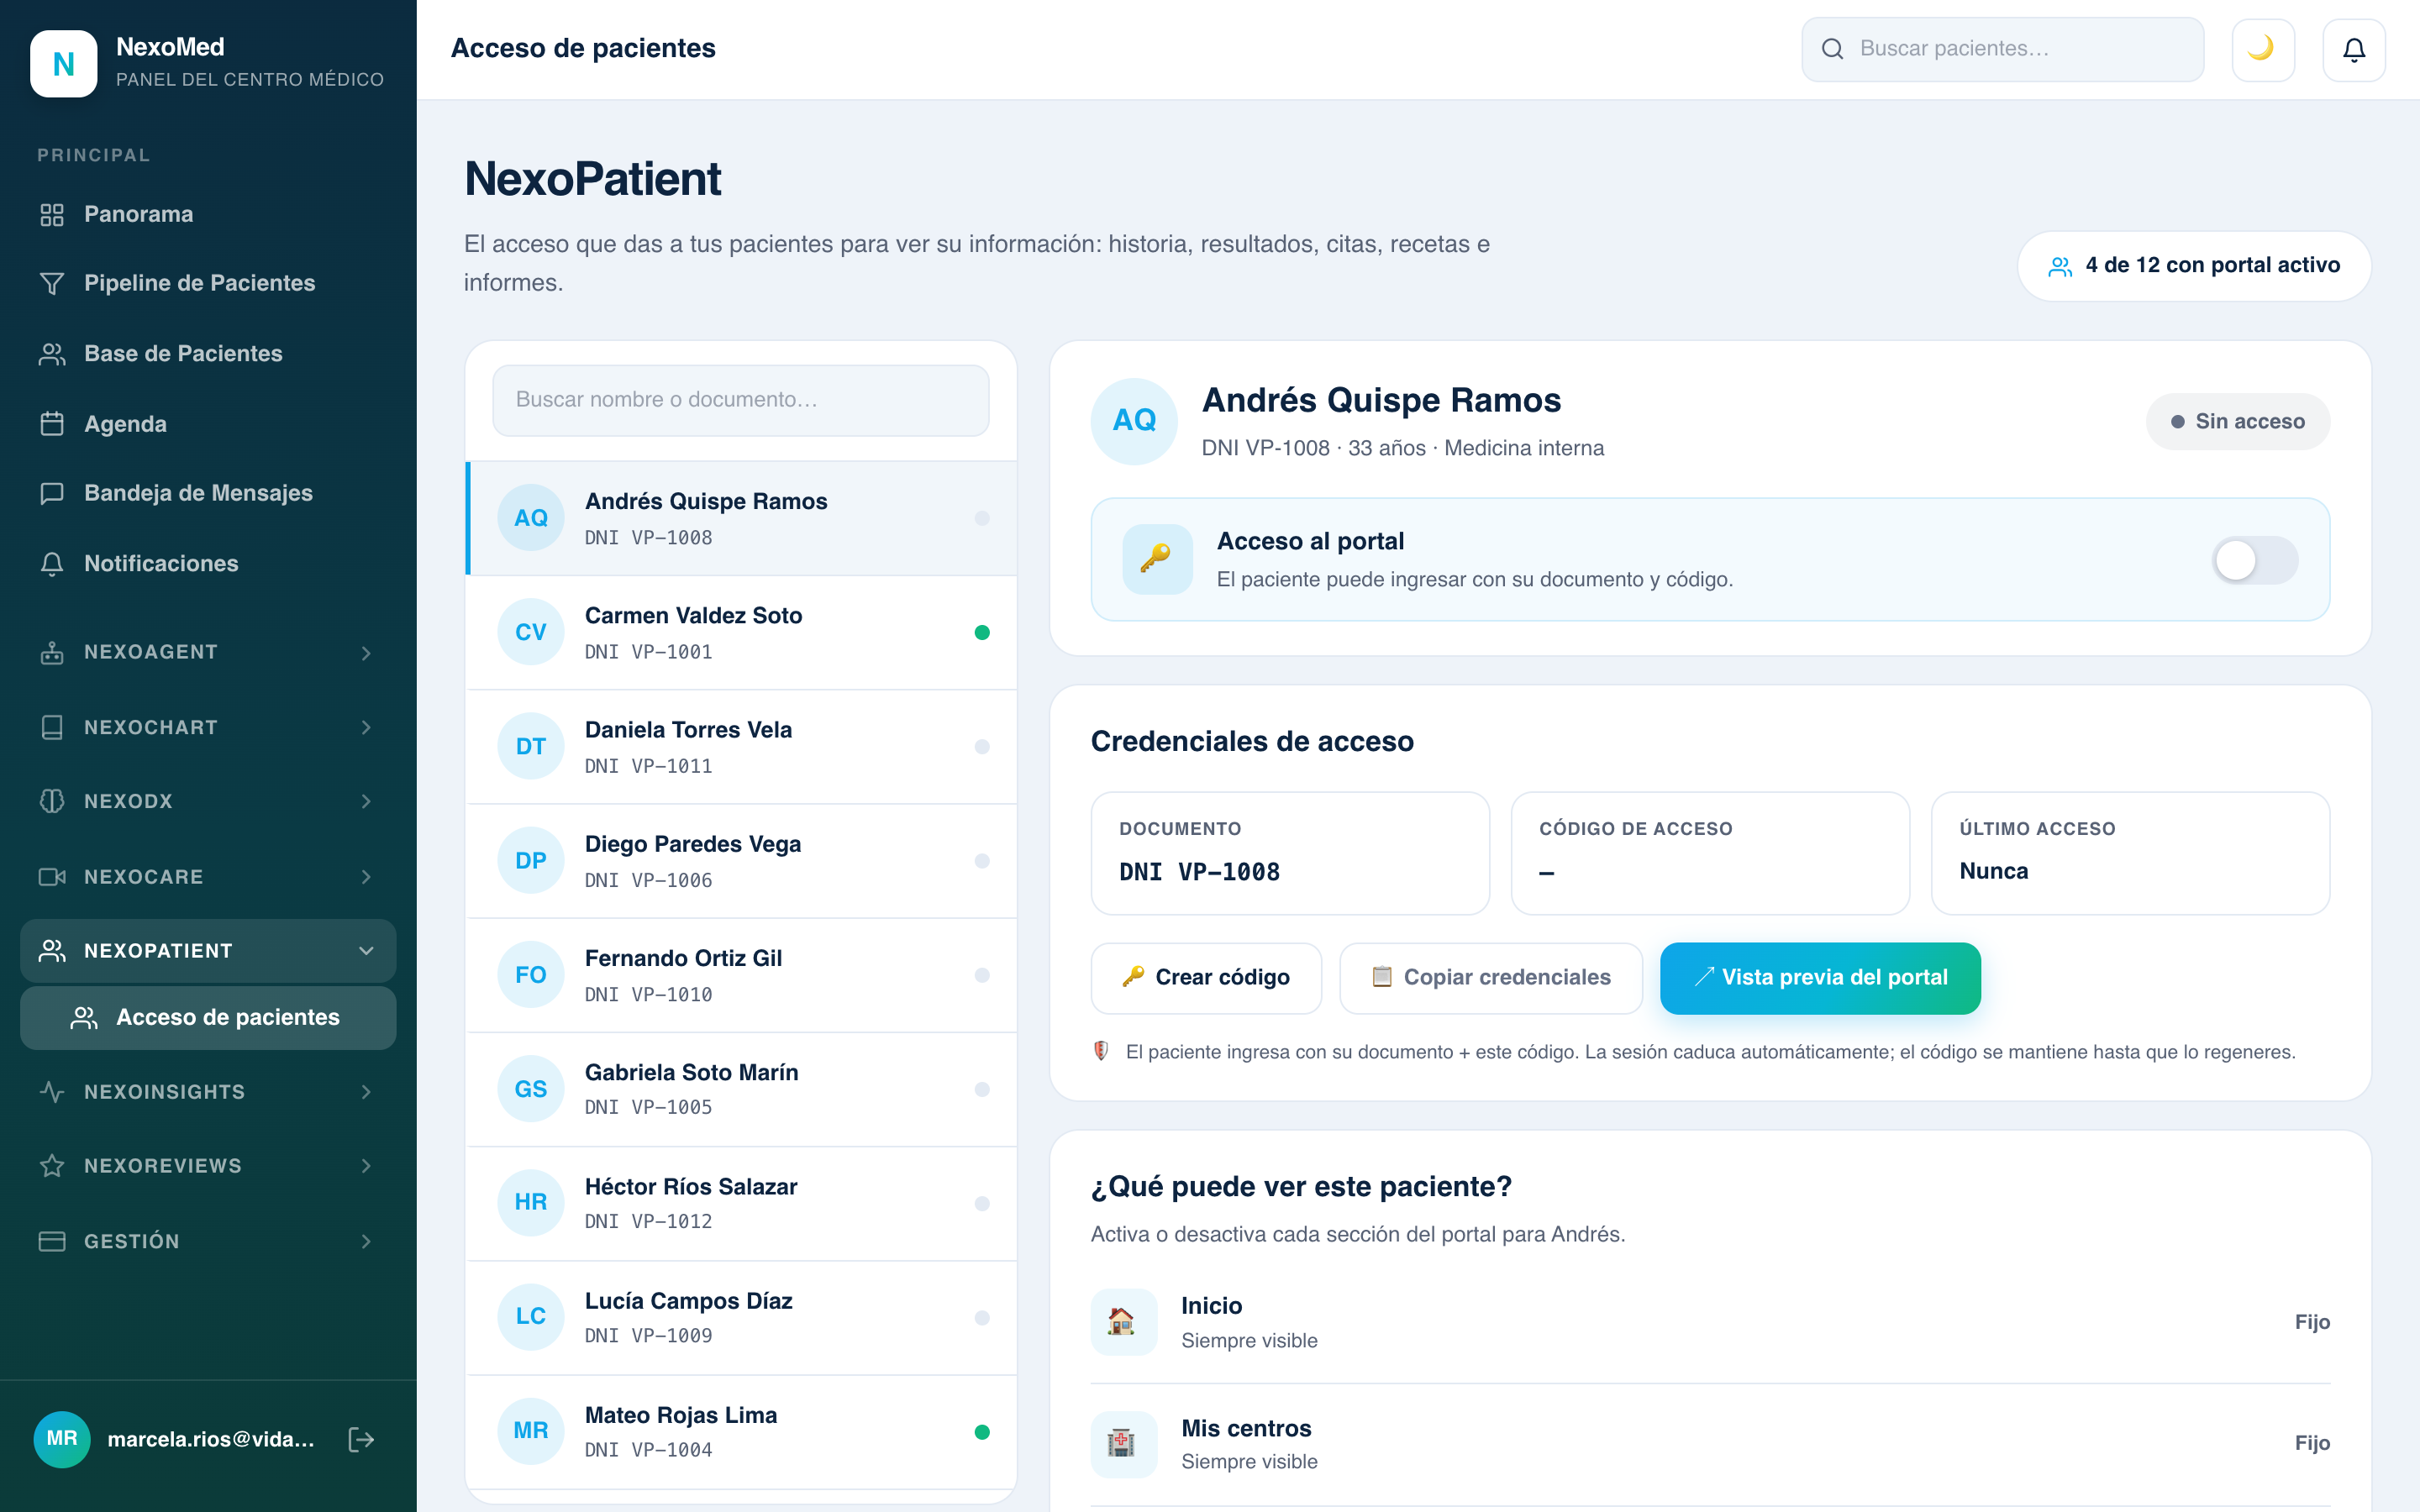This screenshot has height=1512, width=2420.
Task: Expand the NEXOCARE section chevron
Action: [366, 877]
